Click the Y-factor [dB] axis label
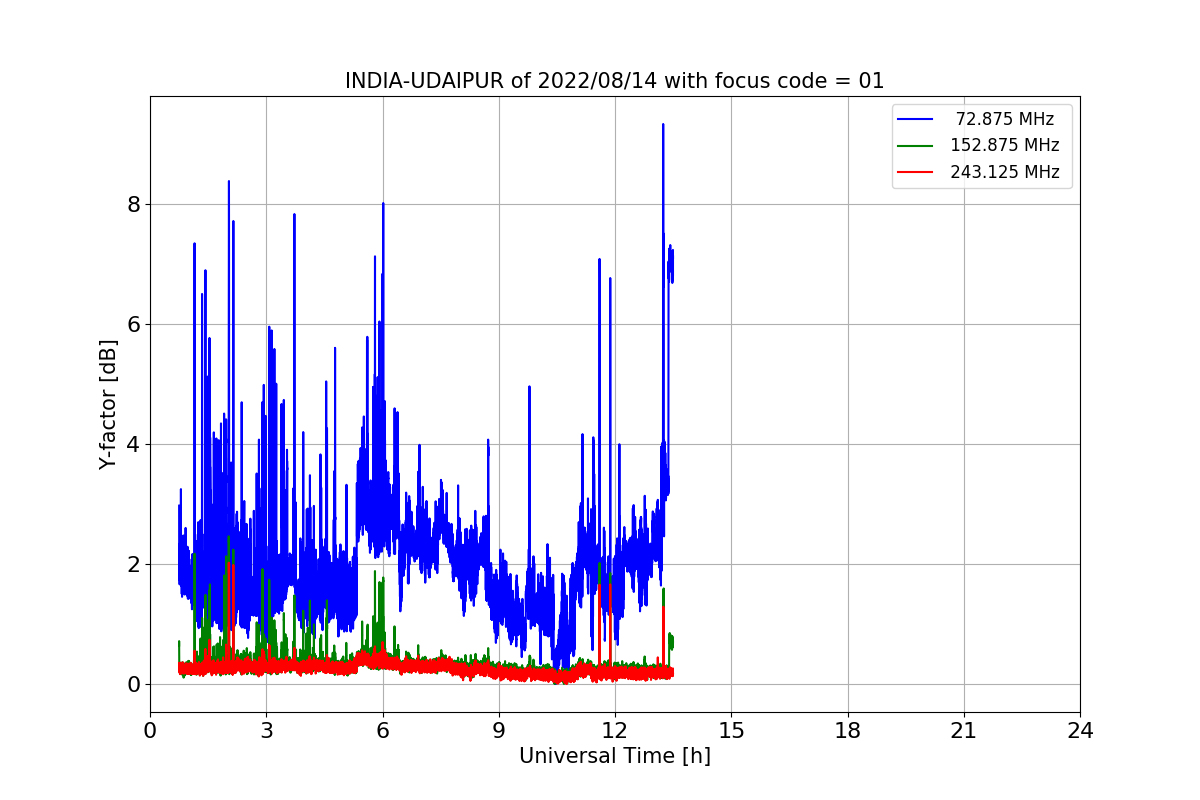This screenshot has height=800, width=1200. (x=108, y=404)
